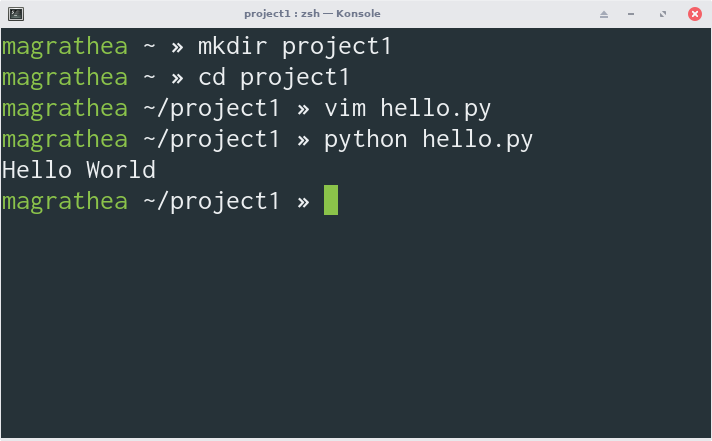Click the word 'vim' in the terminal
The height and width of the screenshot is (441, 712).
pos(345,109)
